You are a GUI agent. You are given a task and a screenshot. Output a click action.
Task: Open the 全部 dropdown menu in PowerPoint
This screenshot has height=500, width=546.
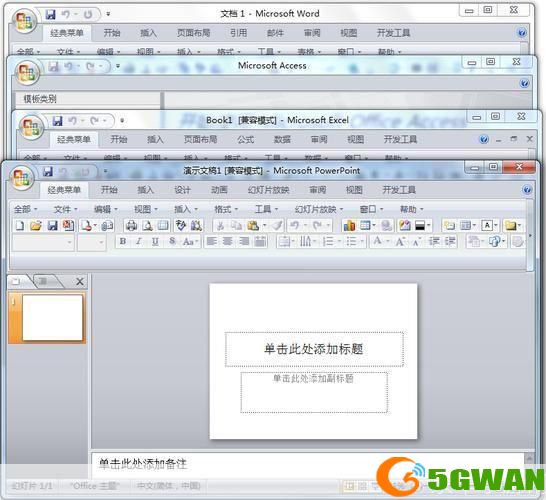25,209
